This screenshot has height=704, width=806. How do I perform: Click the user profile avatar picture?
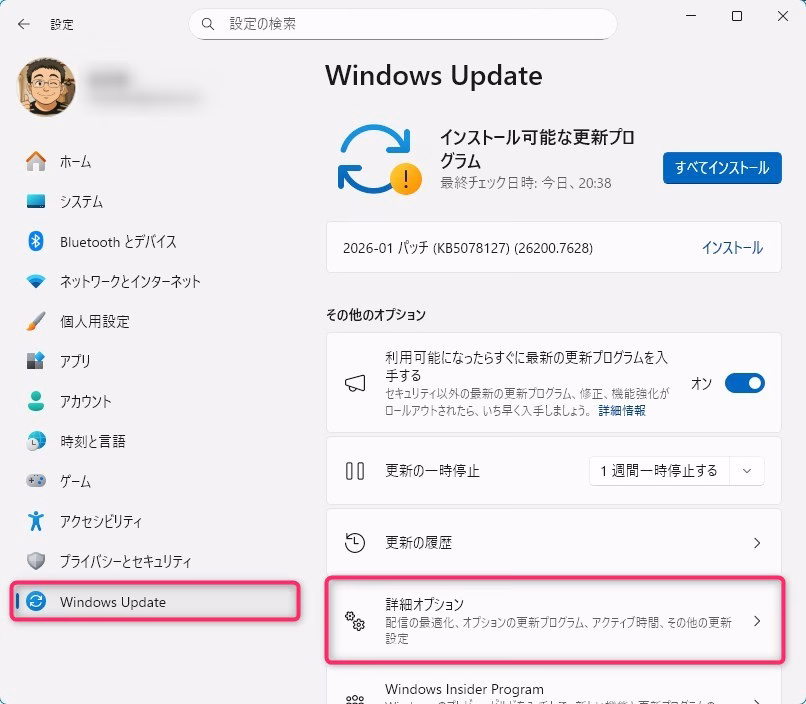(47, 86)
